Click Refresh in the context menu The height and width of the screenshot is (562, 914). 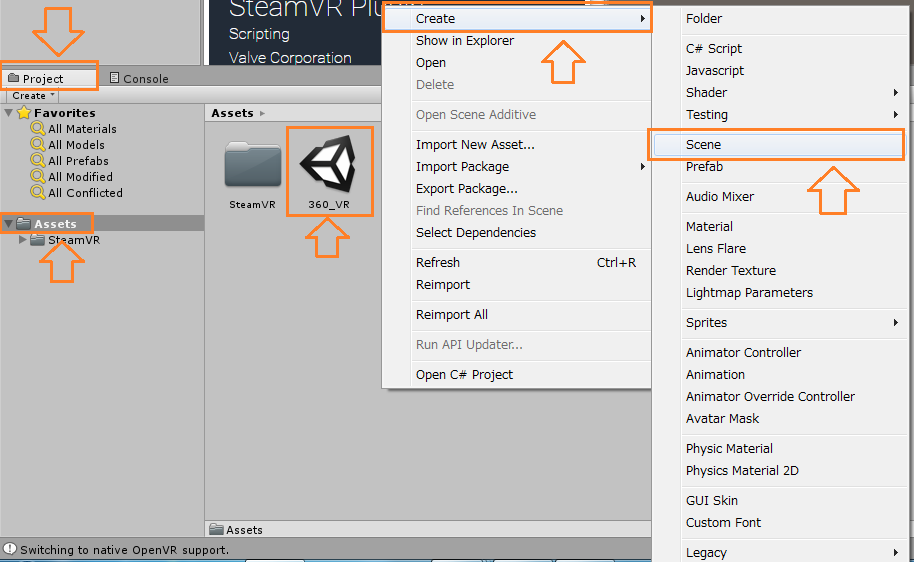(517, 263)
